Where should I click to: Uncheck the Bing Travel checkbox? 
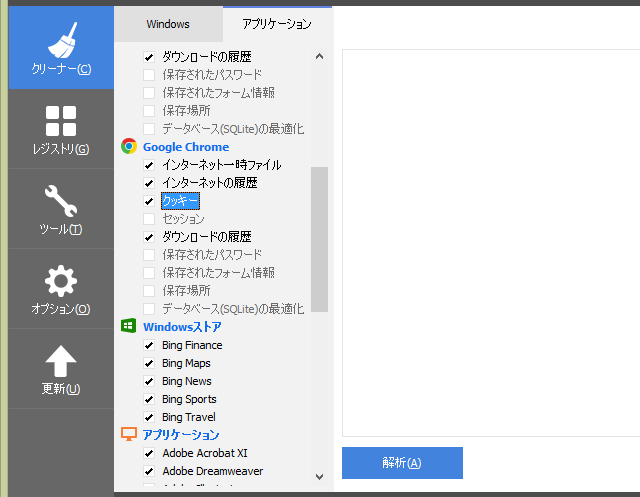[x=149, y=417]
